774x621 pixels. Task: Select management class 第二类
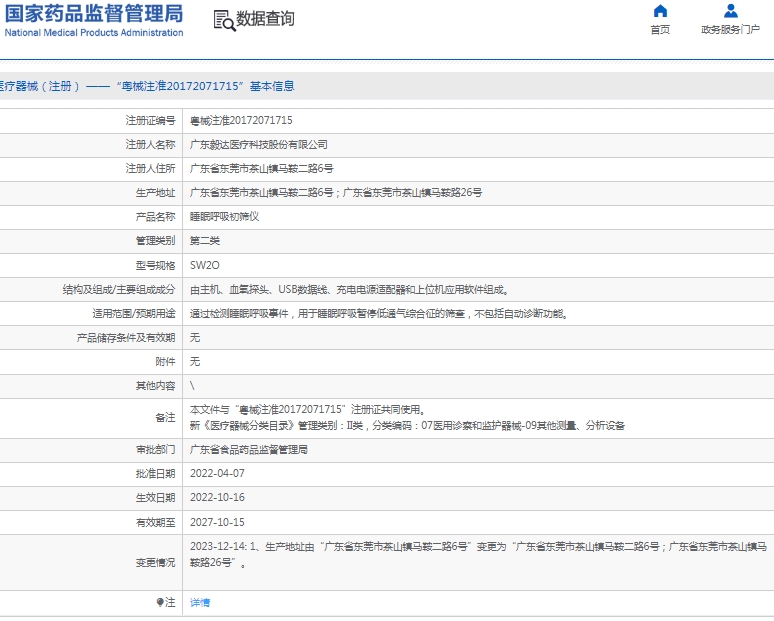click(205, 241)
